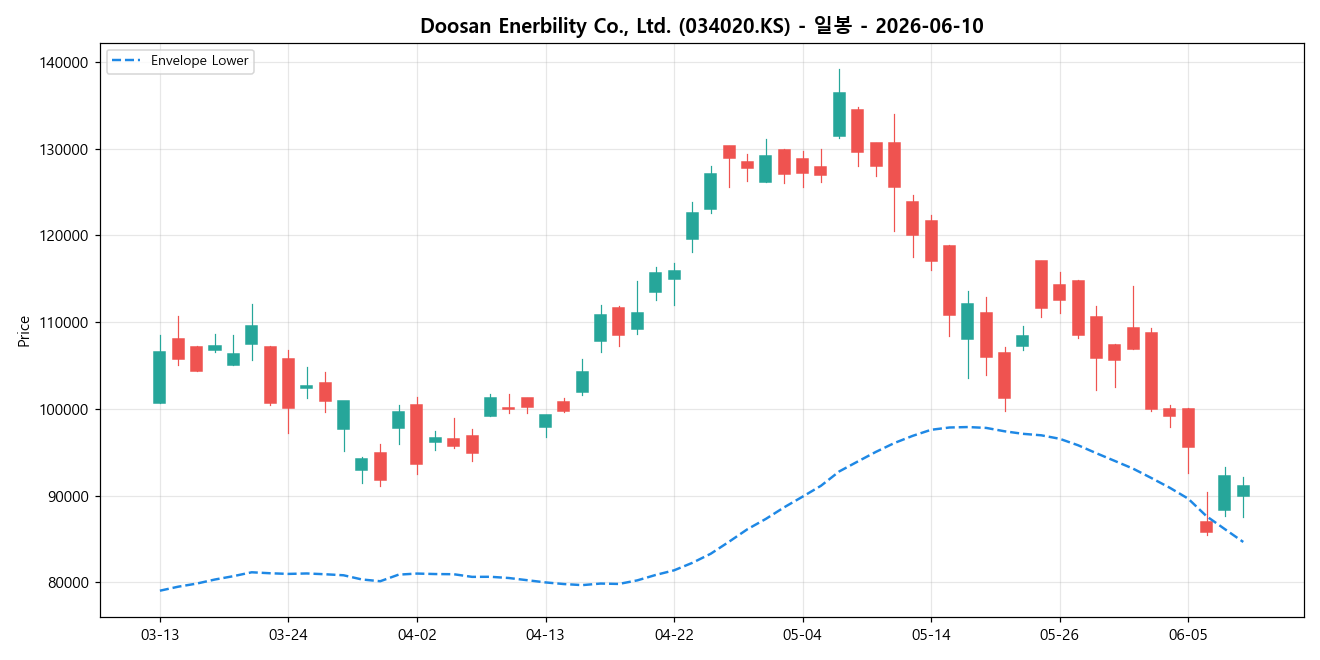The height and width of the screenshot is (660, 1320).
Task: Click the Envelope Lower legend label
Action: click(199, 61)
